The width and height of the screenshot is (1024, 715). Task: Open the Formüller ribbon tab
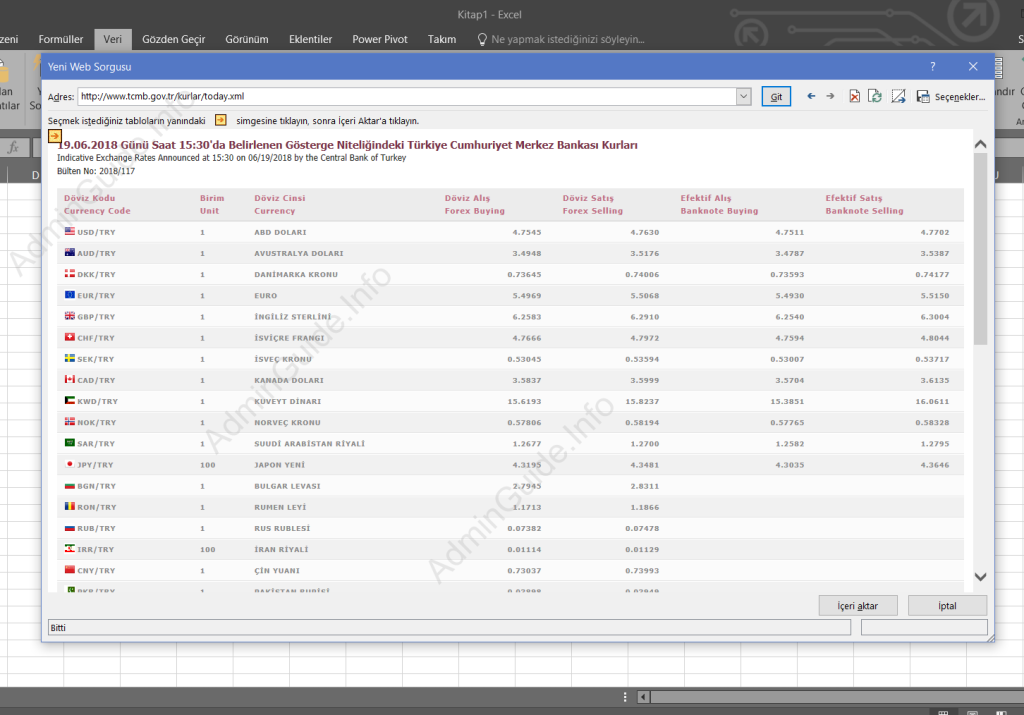(61, 39)
